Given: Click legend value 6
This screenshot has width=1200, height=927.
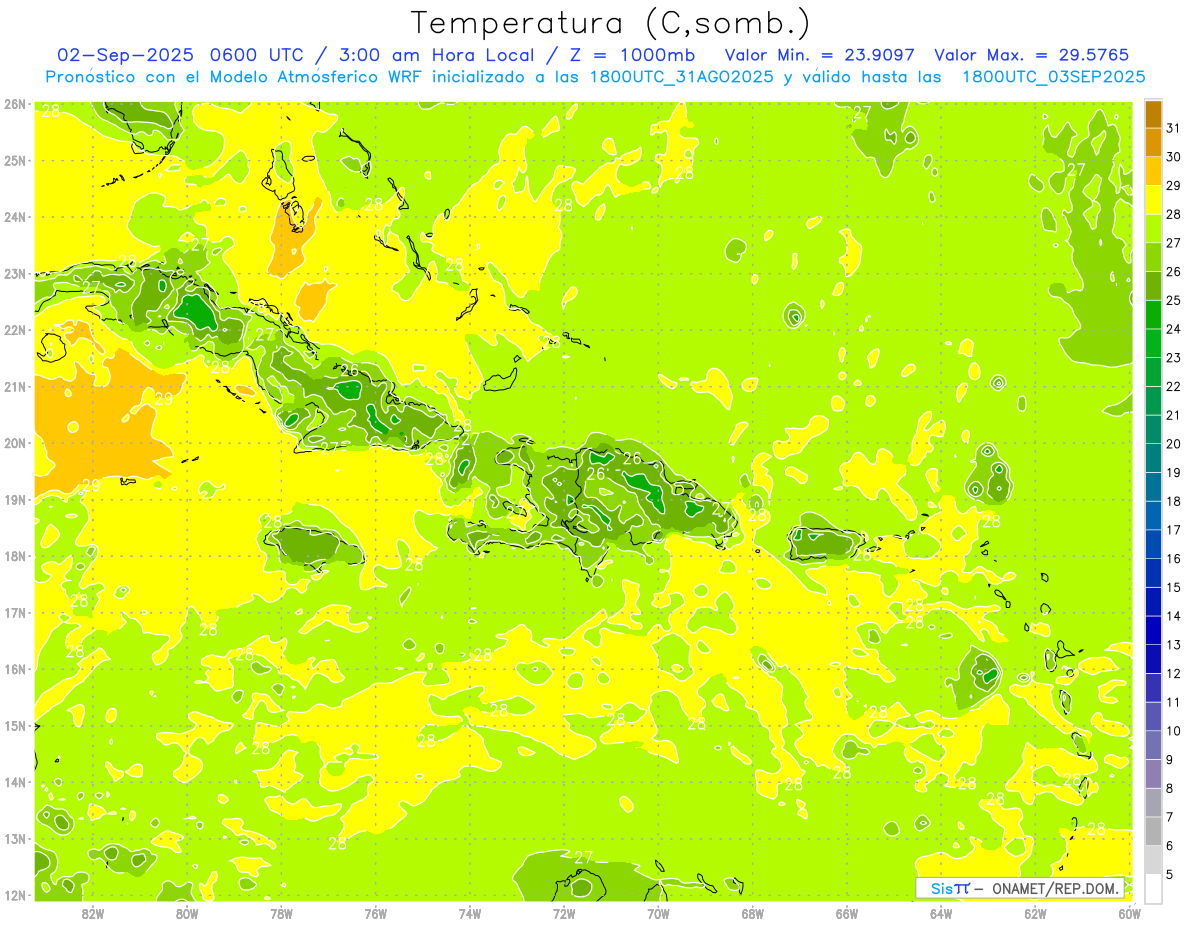Looking at the screenshot, I should point(1170,845).
